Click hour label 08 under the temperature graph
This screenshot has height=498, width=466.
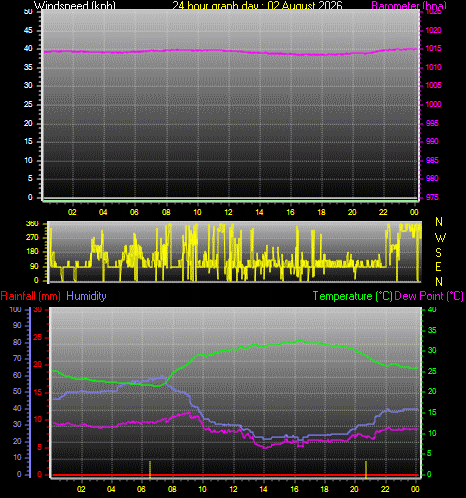click(172, 489)
